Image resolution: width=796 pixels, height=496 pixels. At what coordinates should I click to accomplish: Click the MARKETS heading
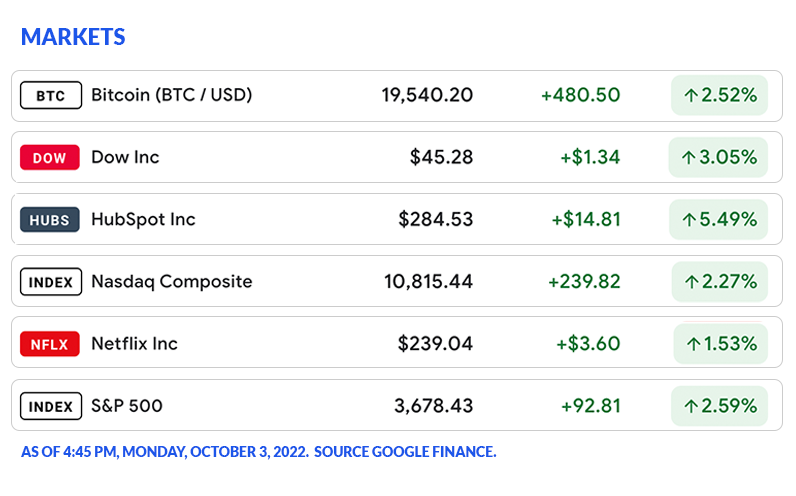(x=73, y=37)
